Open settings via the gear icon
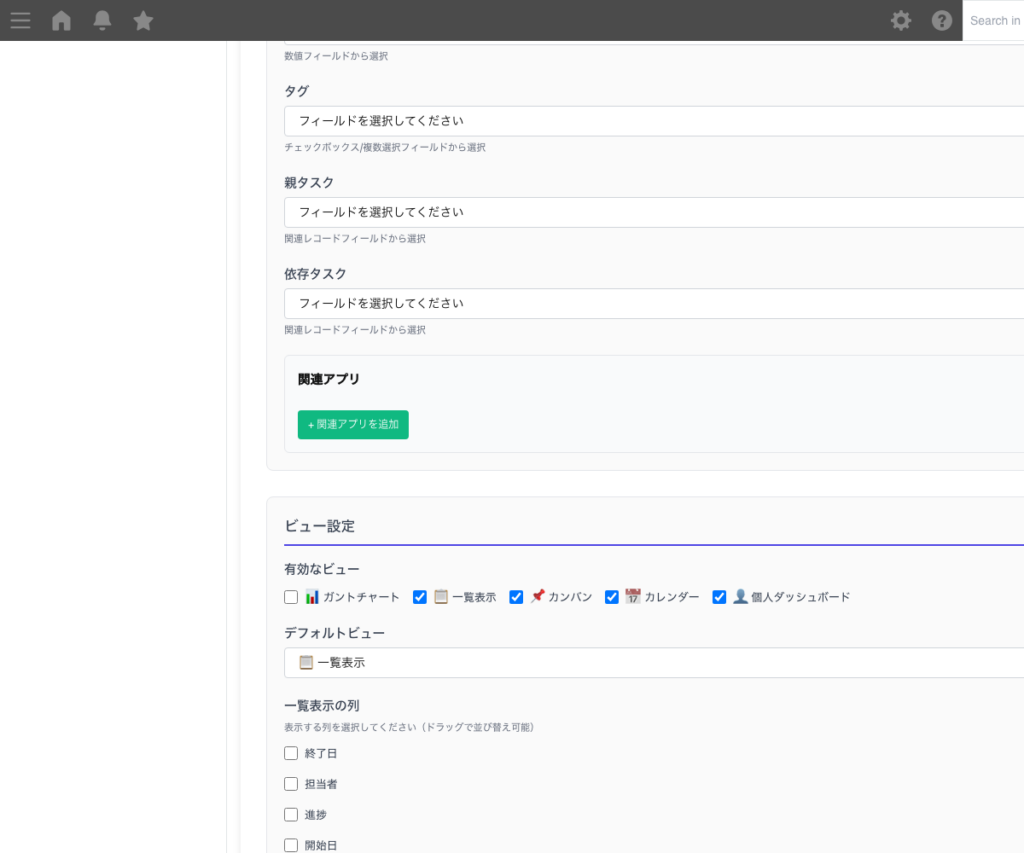The image size is (1024, 853). coord(901,20)
